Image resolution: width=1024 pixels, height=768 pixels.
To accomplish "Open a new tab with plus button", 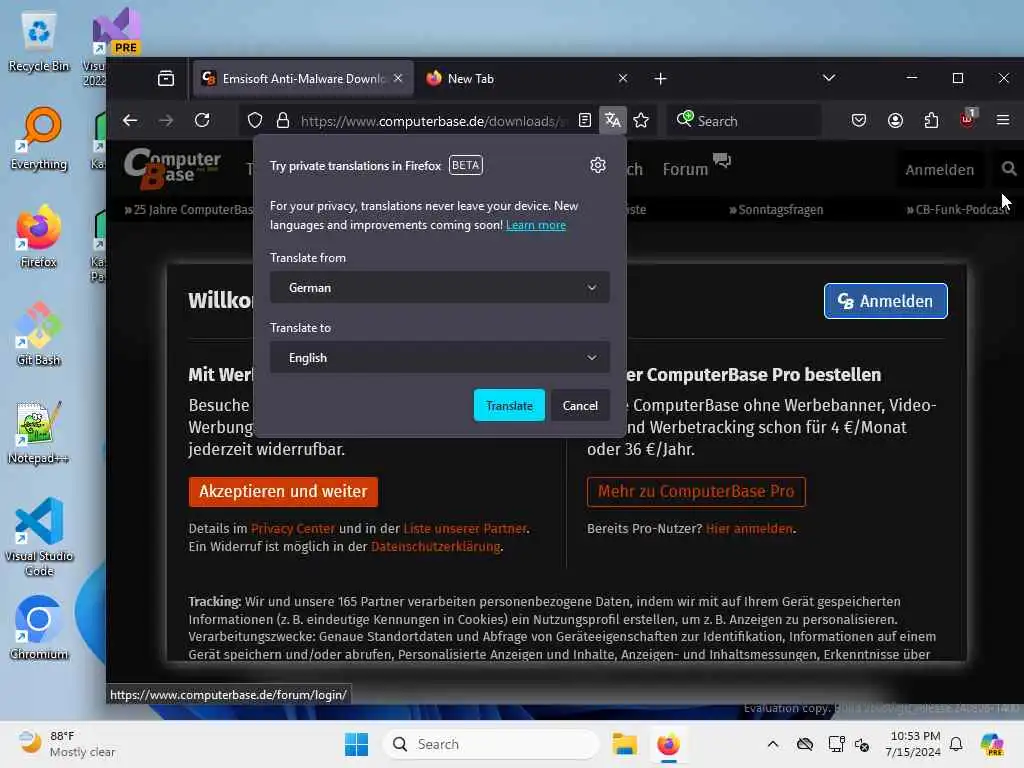I will coord(660,78).
